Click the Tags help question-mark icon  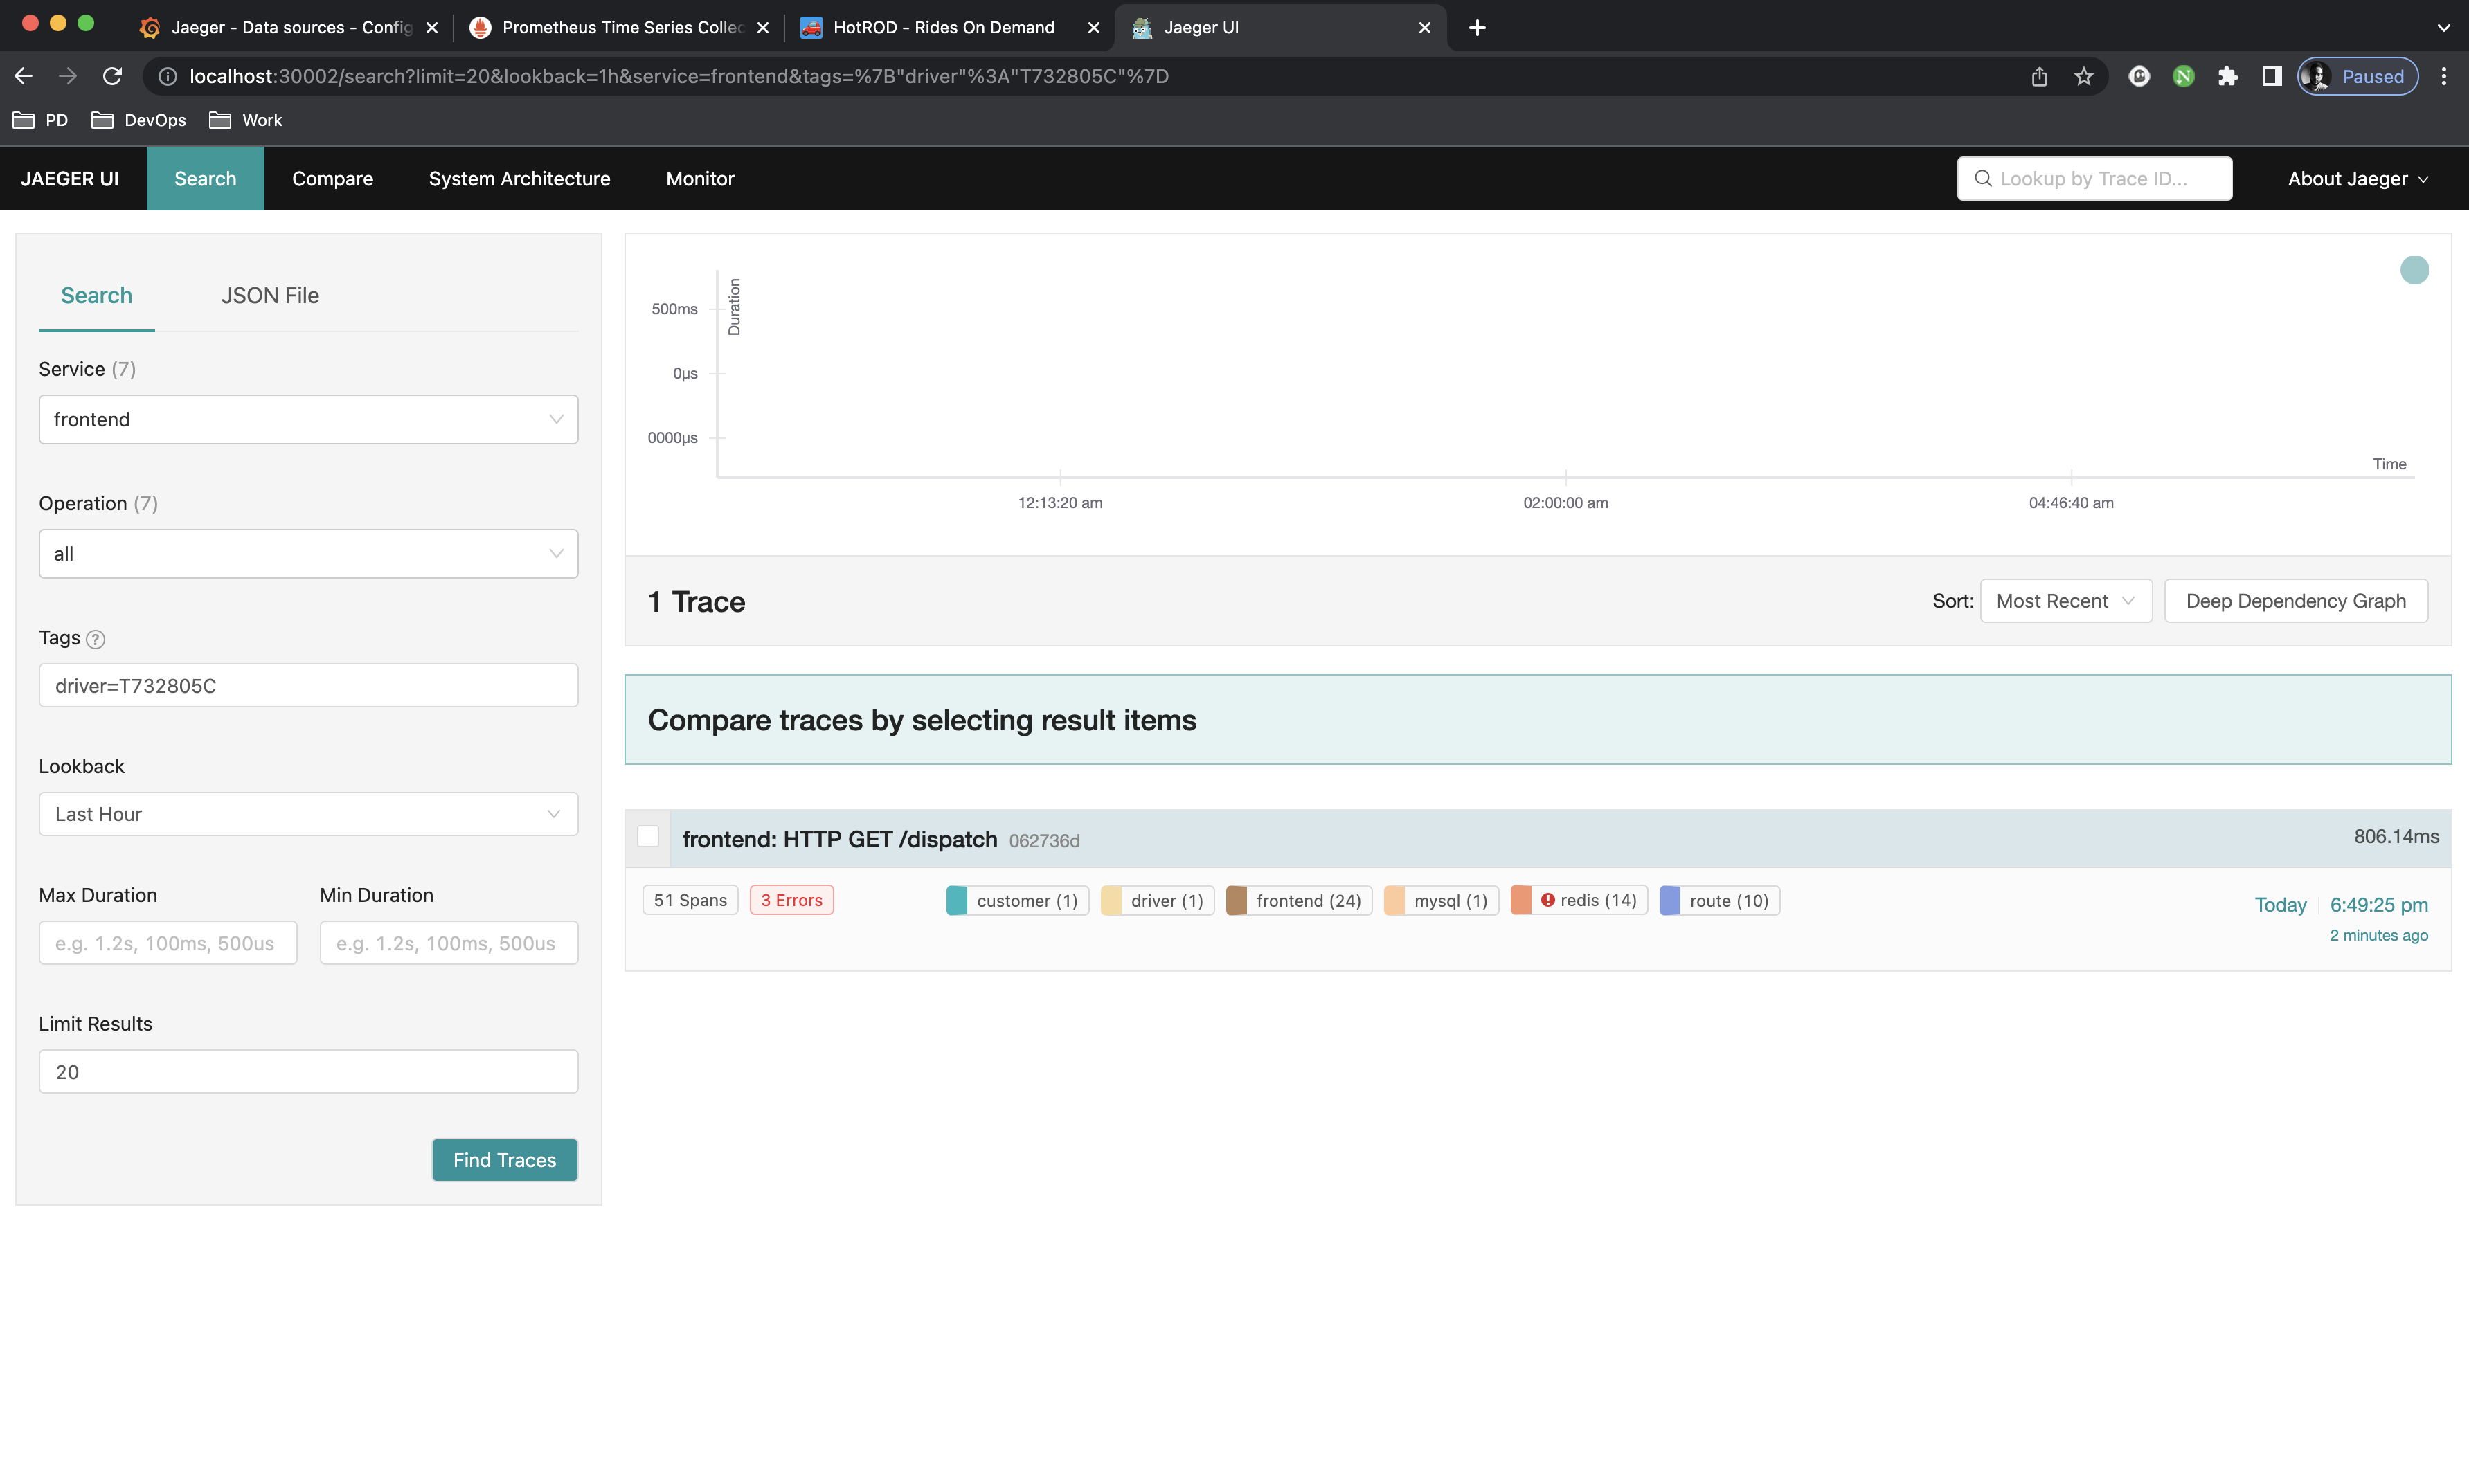(95, 639)
